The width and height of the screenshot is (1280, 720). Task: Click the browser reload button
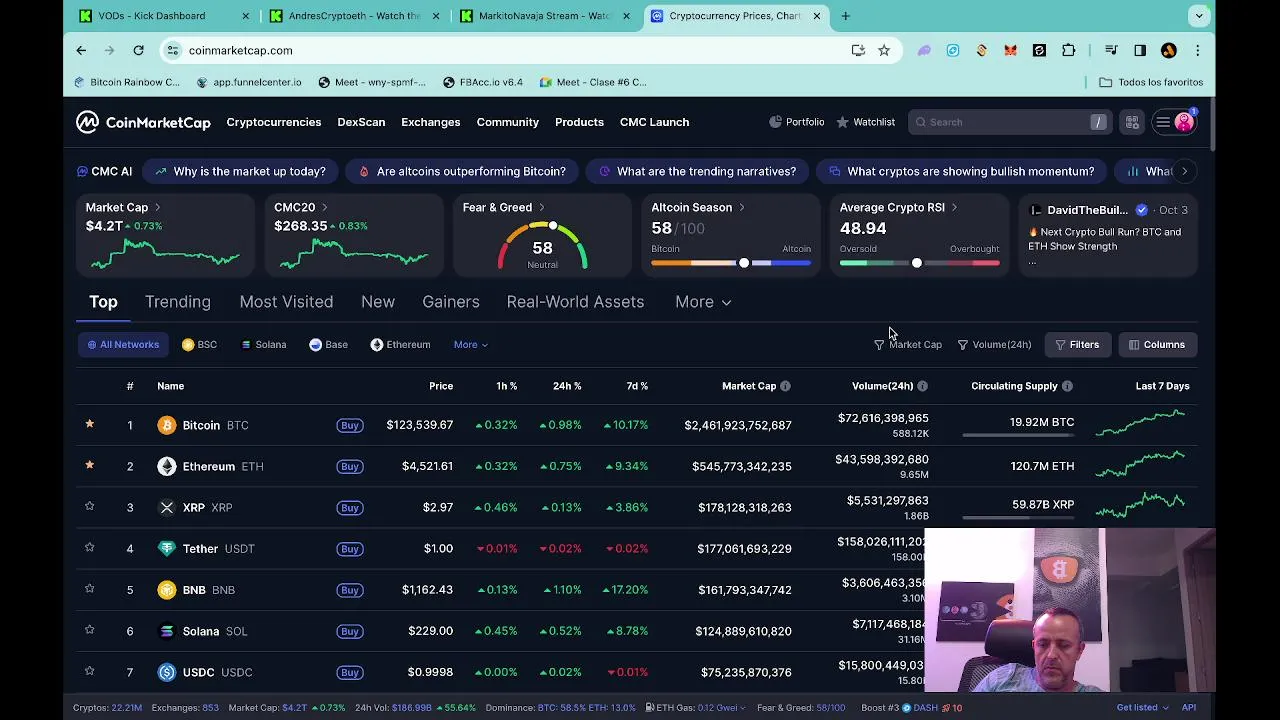138,50
